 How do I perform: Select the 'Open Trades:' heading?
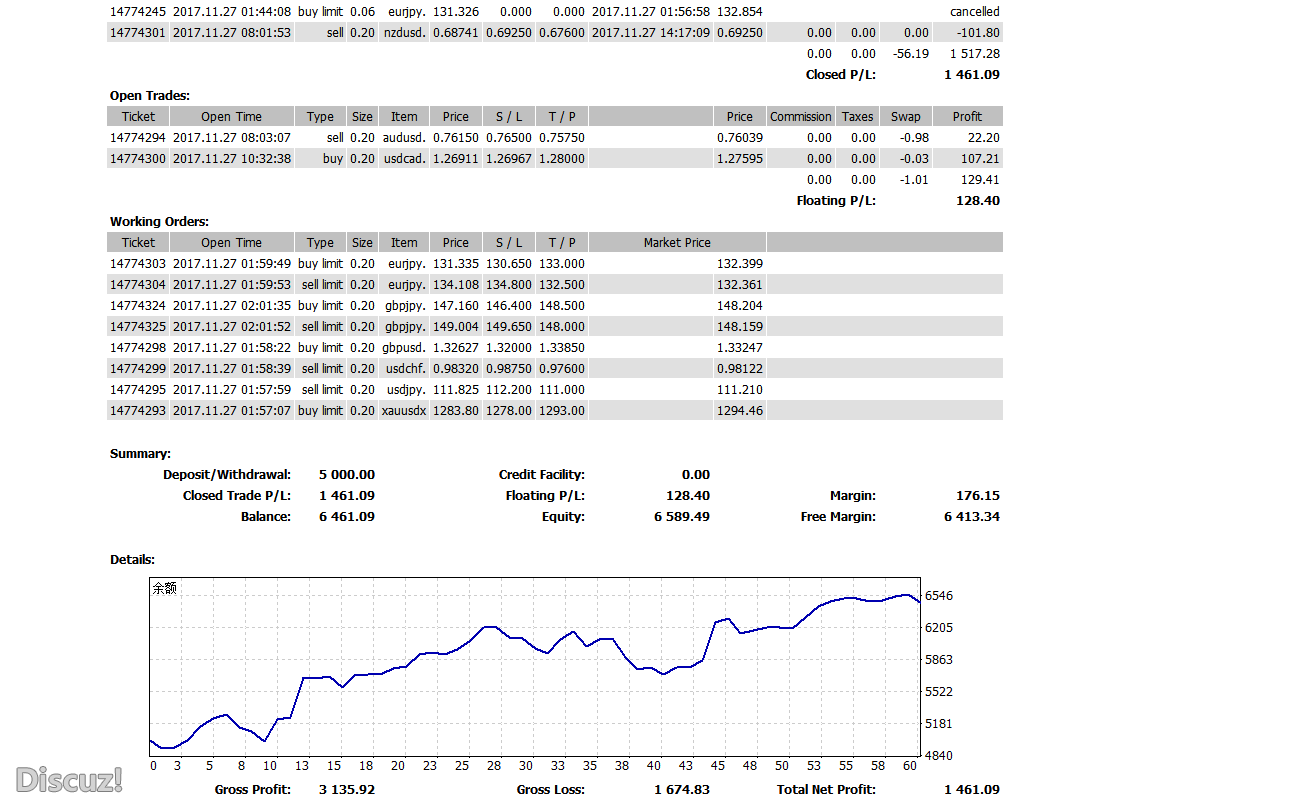(150, 96)
